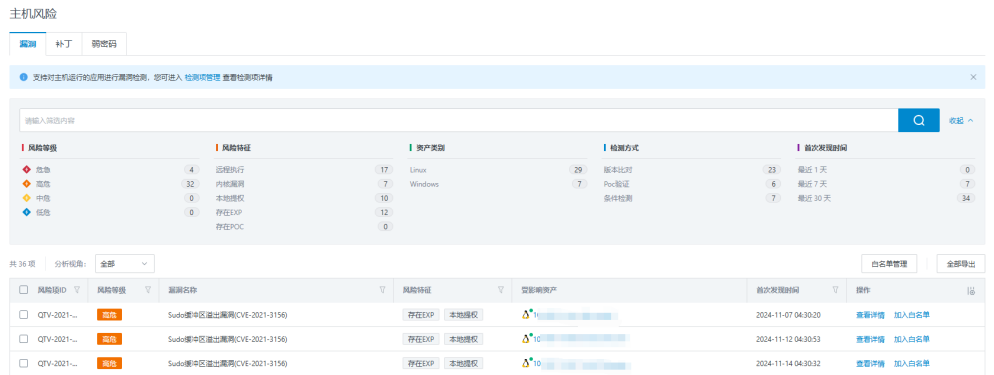Open the 风险等级 column filter funnel

[148, 289]
